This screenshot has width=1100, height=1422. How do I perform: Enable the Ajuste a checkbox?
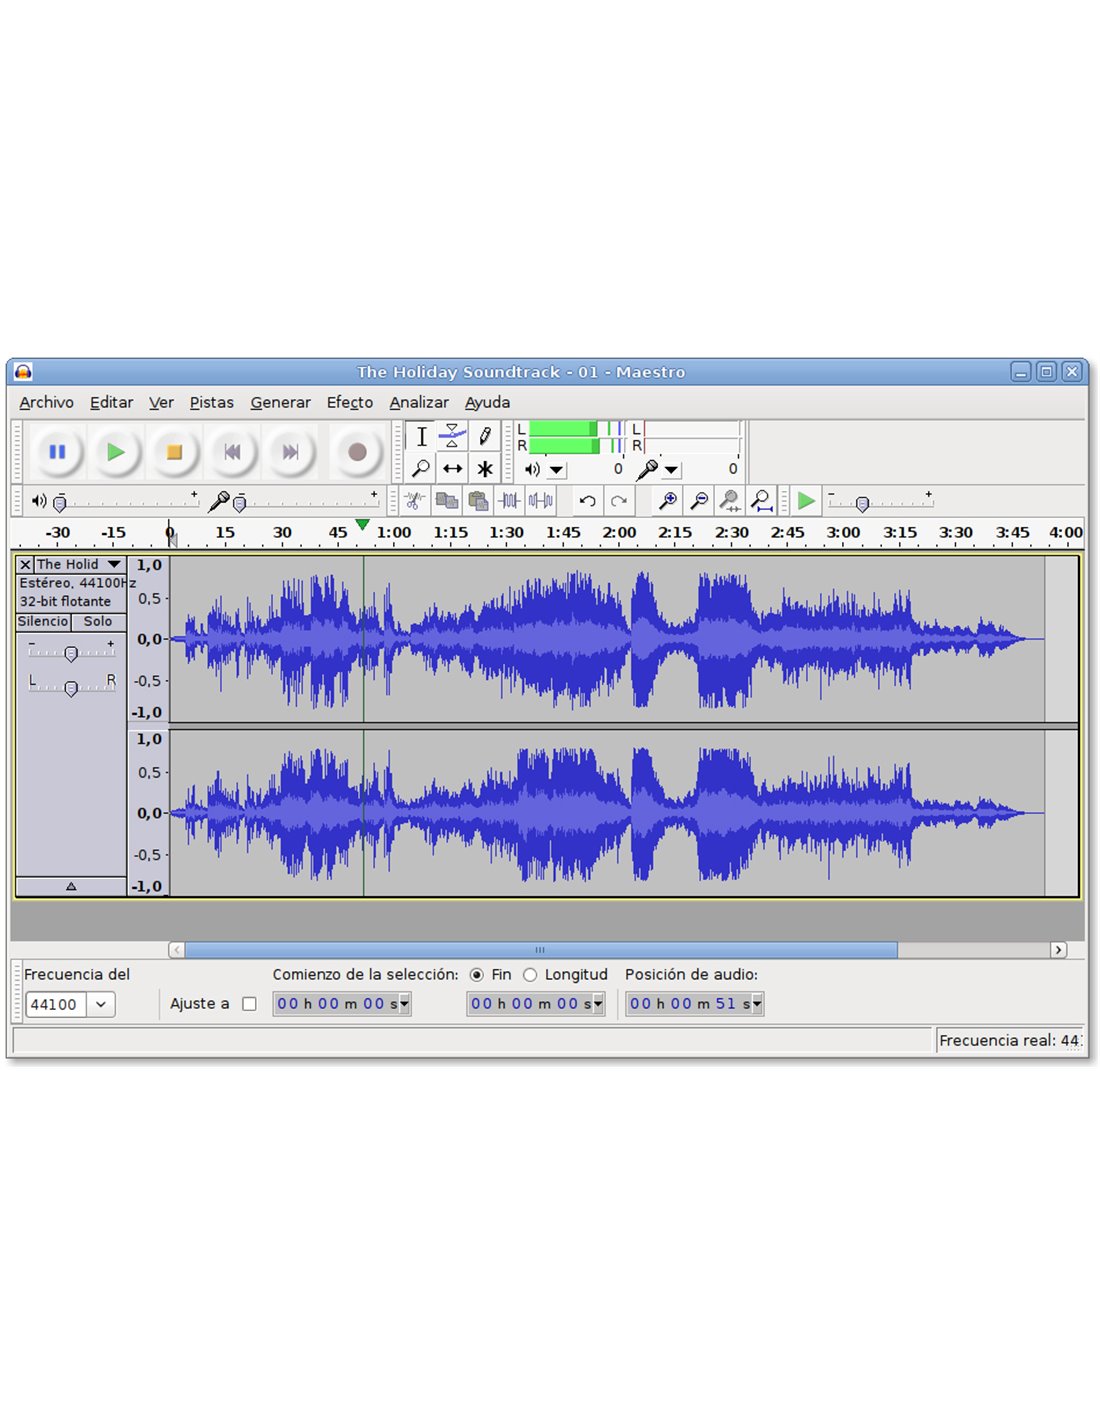pos(250,1004)
